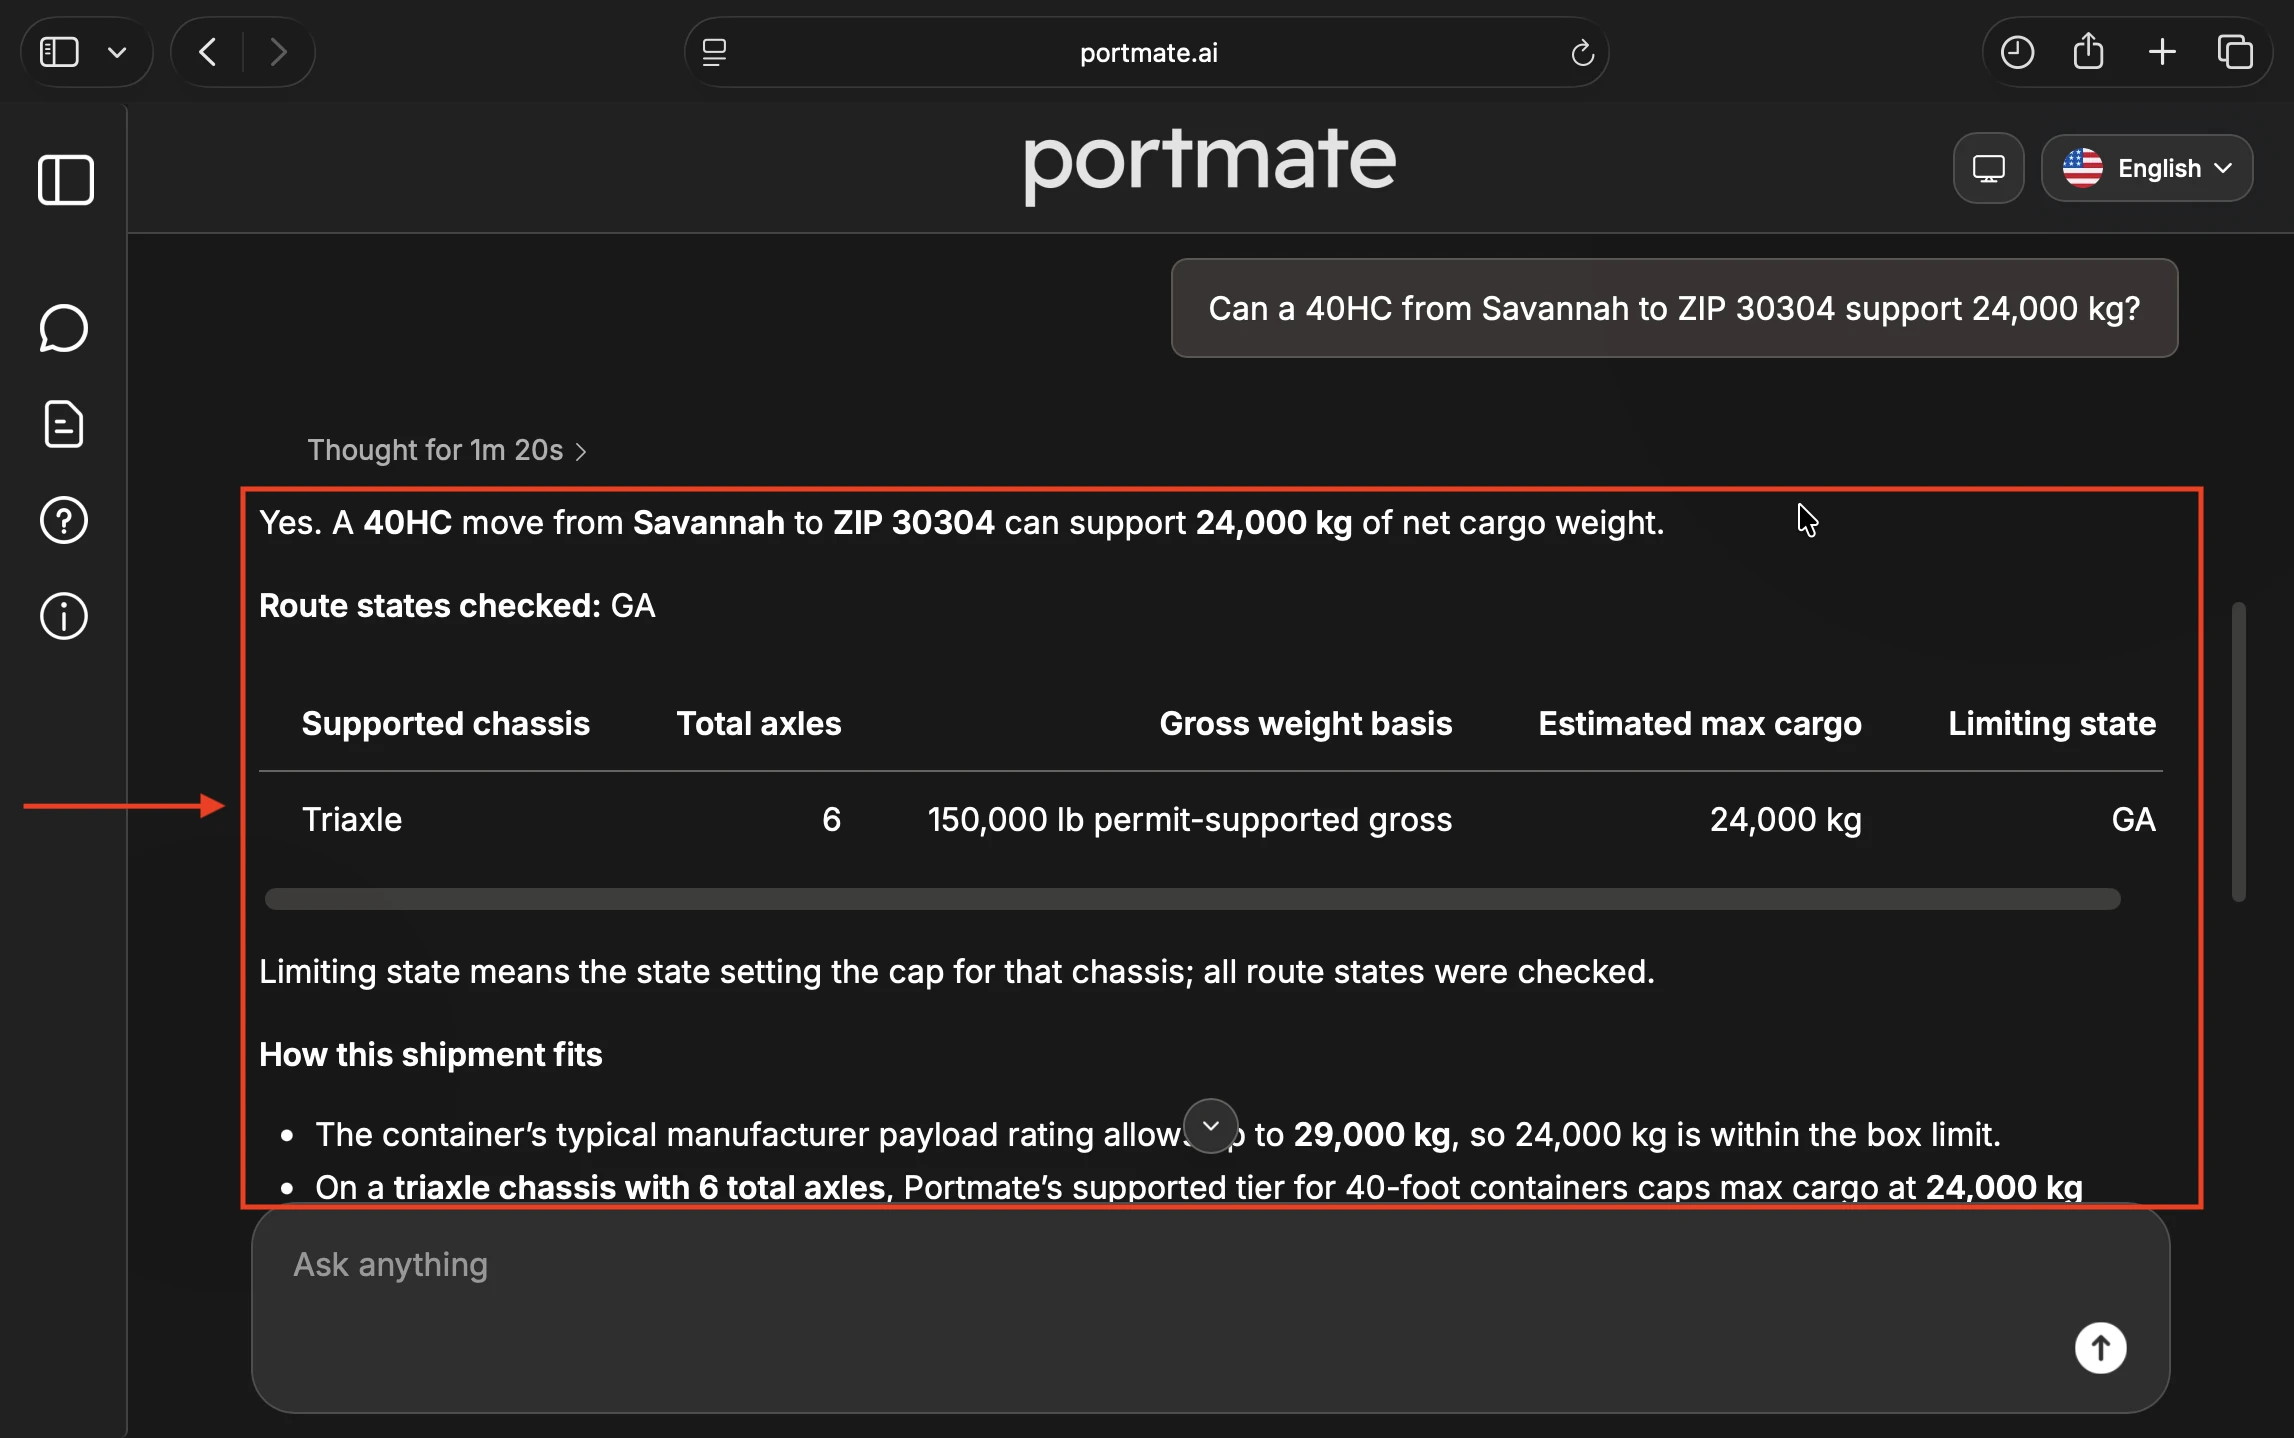
Task: Show the tab overview icon
Action: (2235, 52)
